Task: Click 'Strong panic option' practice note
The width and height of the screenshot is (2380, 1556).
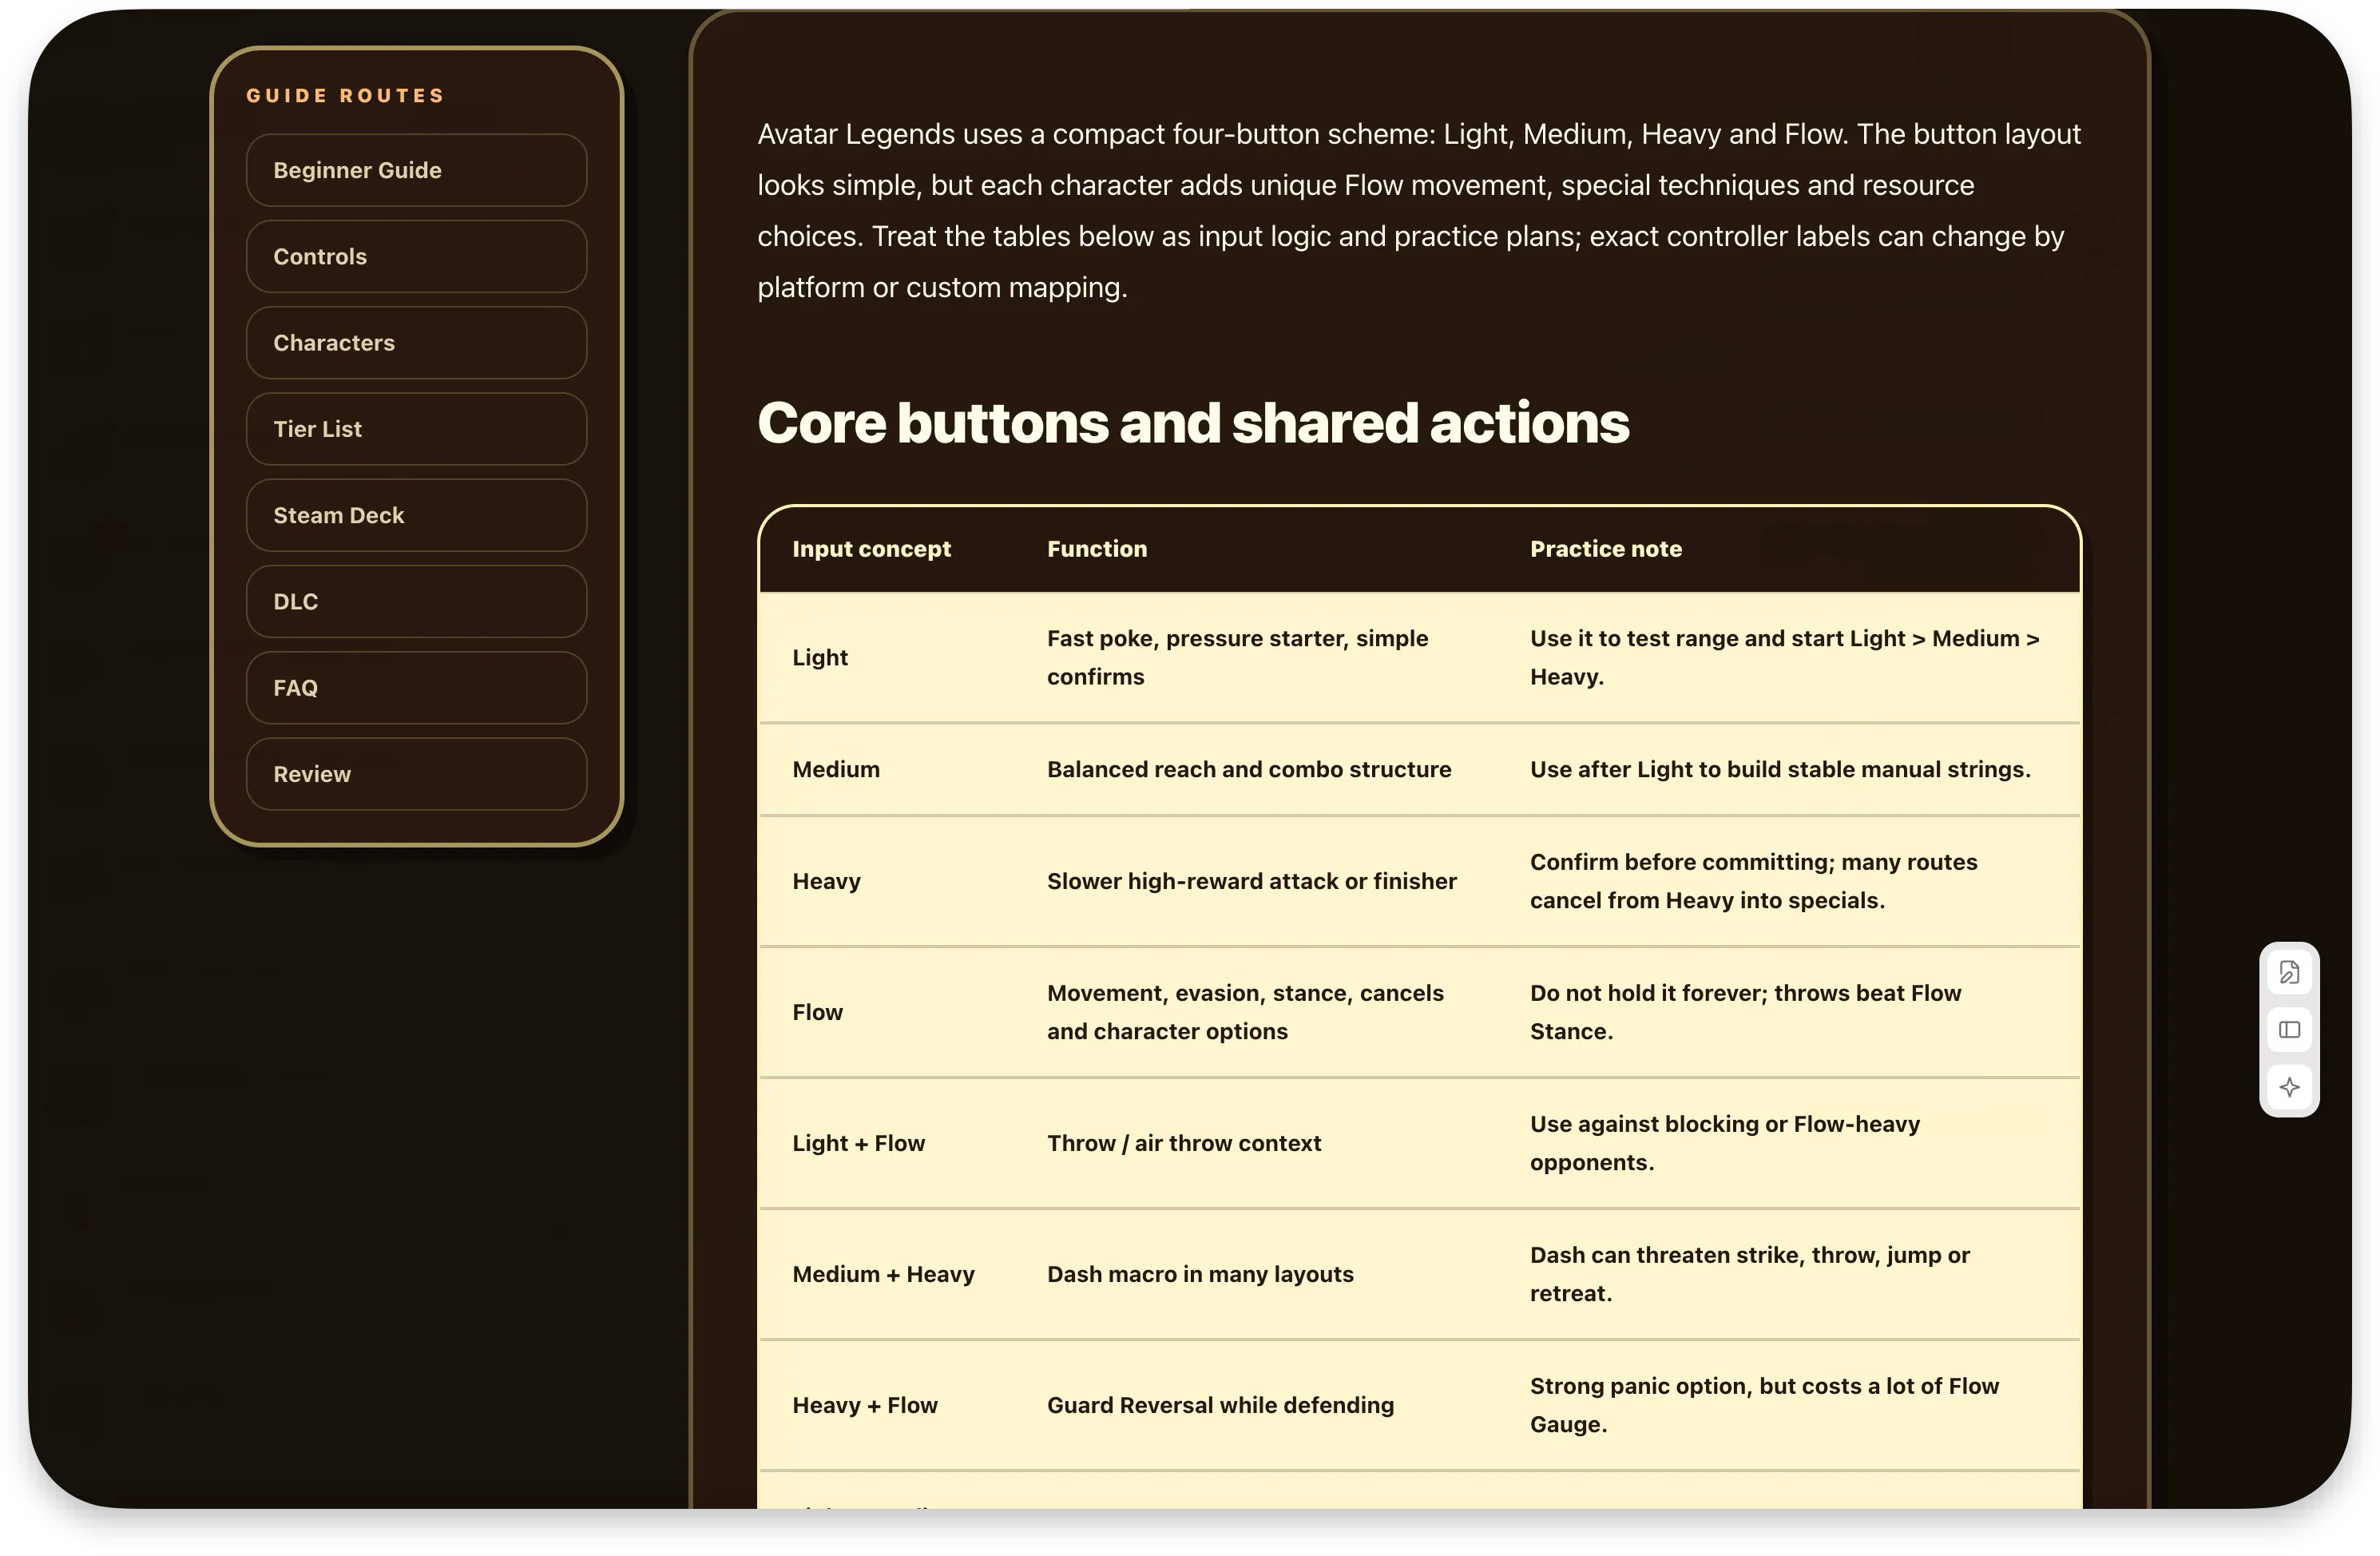Action: (x=1765, y=1405)
